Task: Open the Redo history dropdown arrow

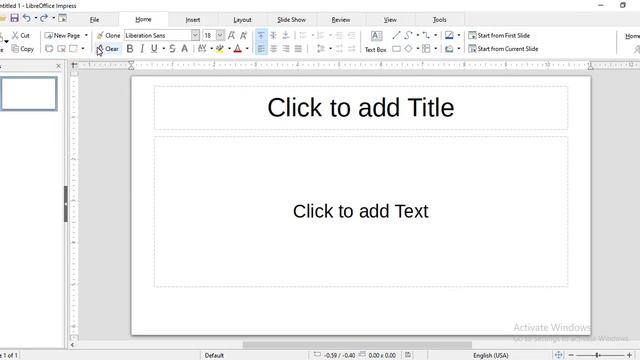Action: pos(53,18)
